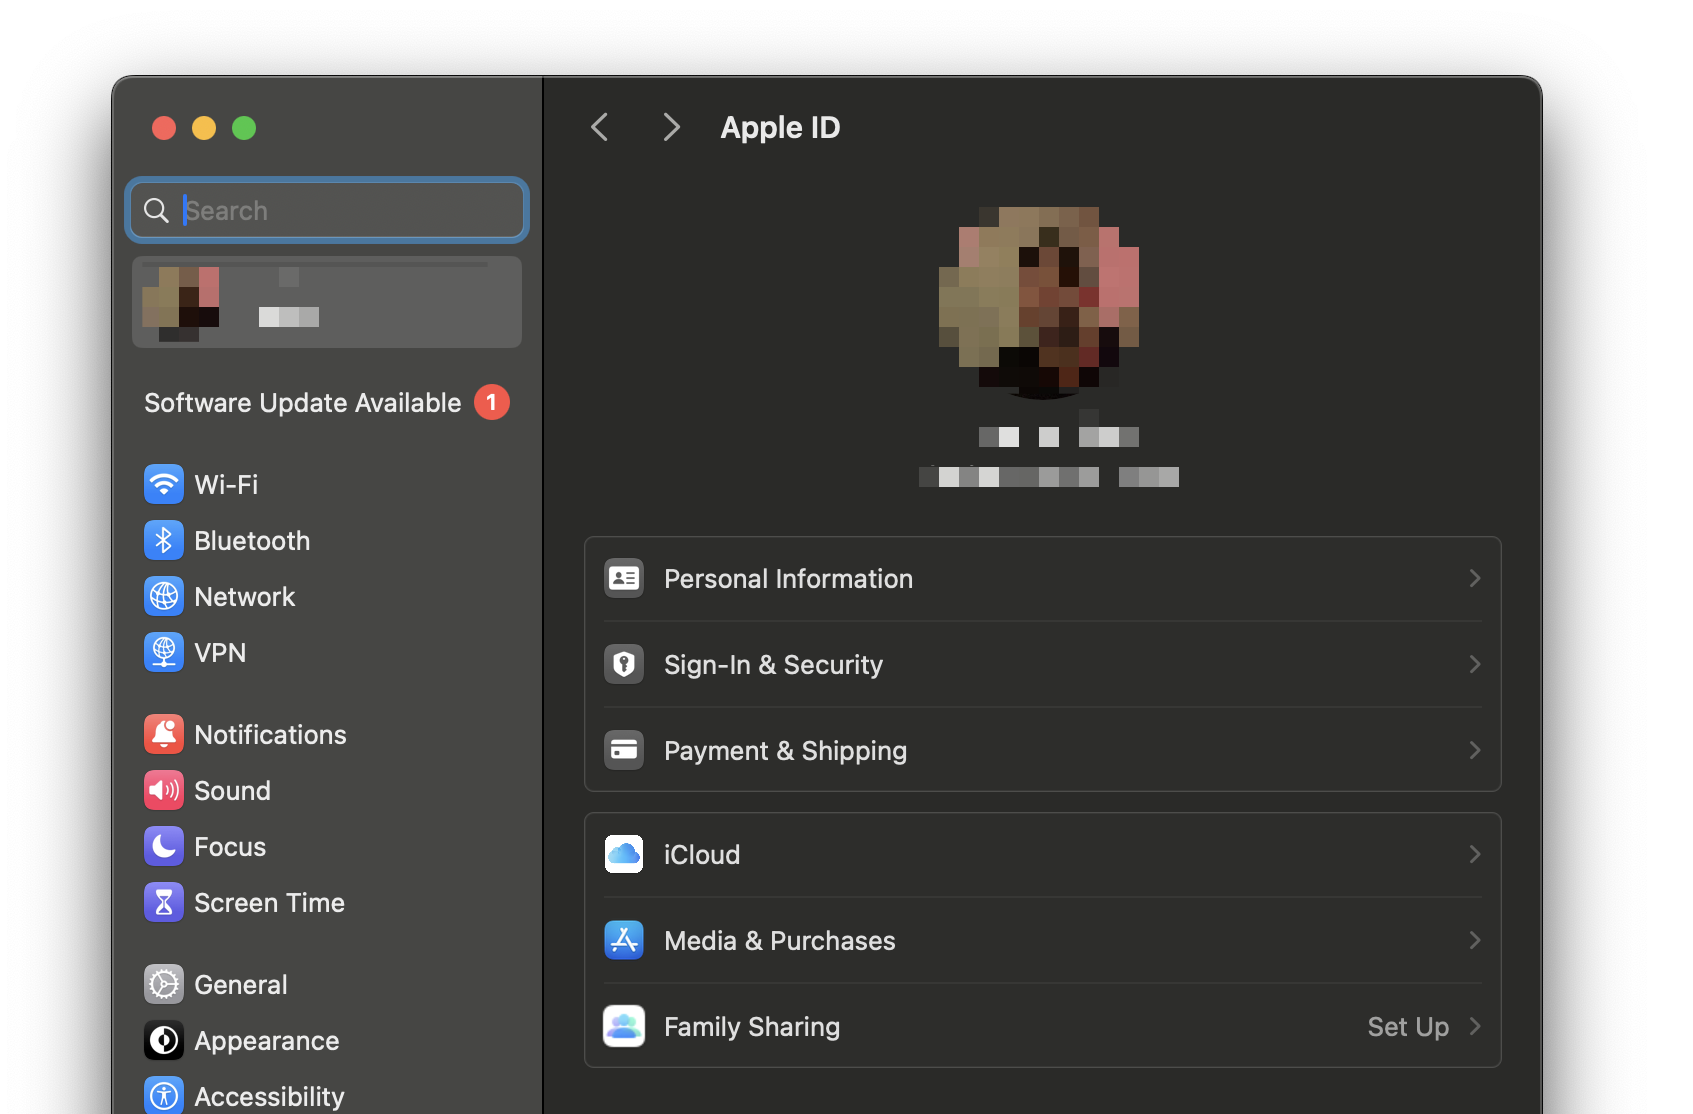Select Notifications label in sidebar
Screen dimensions: 1693x1114
tap(270, 735)
